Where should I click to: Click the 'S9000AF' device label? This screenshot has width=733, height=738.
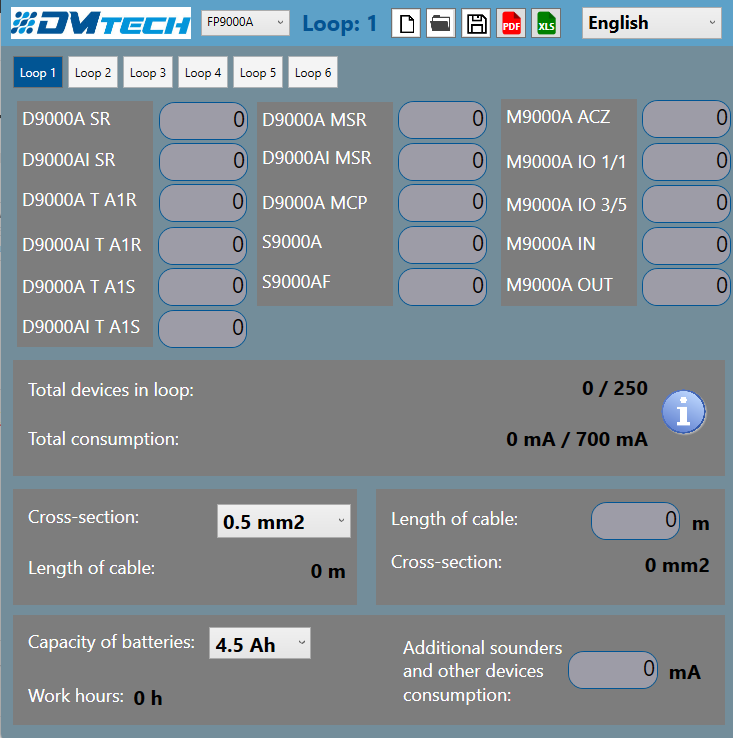pos(296,282)
